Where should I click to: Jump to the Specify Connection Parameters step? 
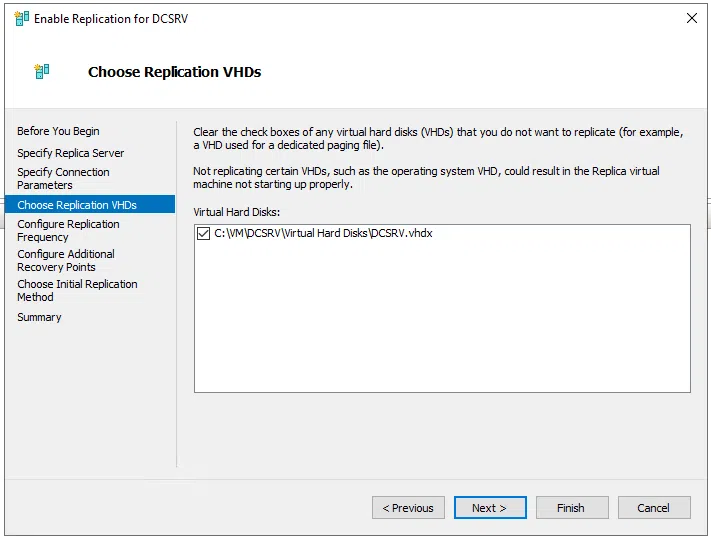pyautogui.click(x=63, y=178)
